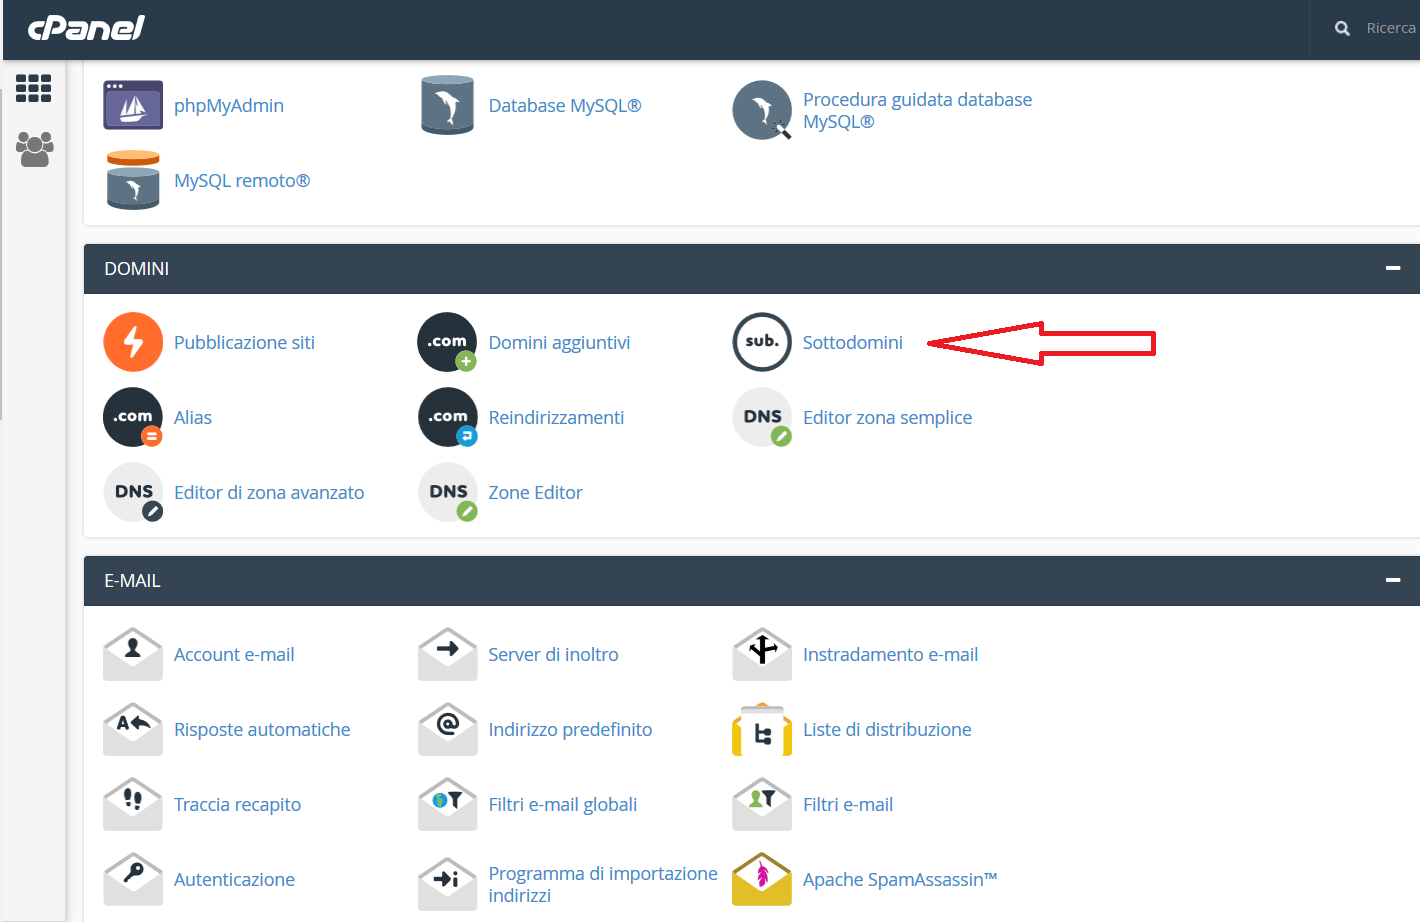Click the DOMINI section header title
The width and height of the screenshot is (1420, 922).
137,268
